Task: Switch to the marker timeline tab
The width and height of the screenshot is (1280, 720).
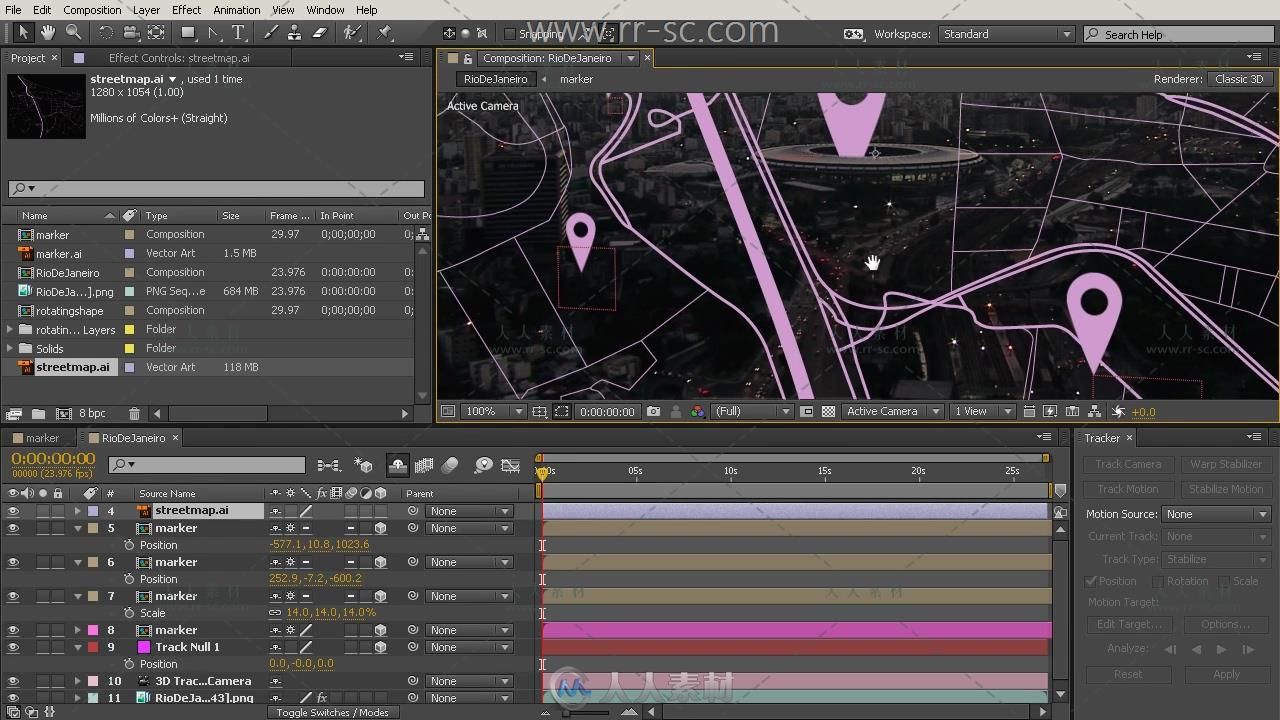Action: (x=42, y=438)
